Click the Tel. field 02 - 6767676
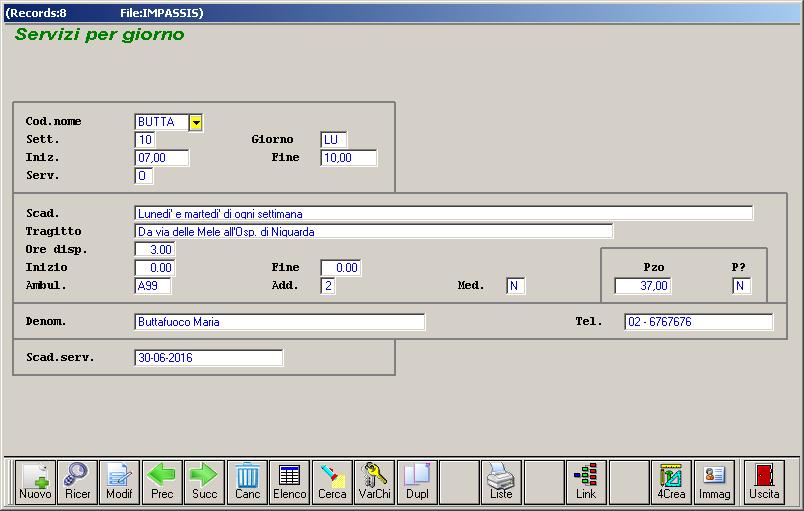 (x=699, y=322)
